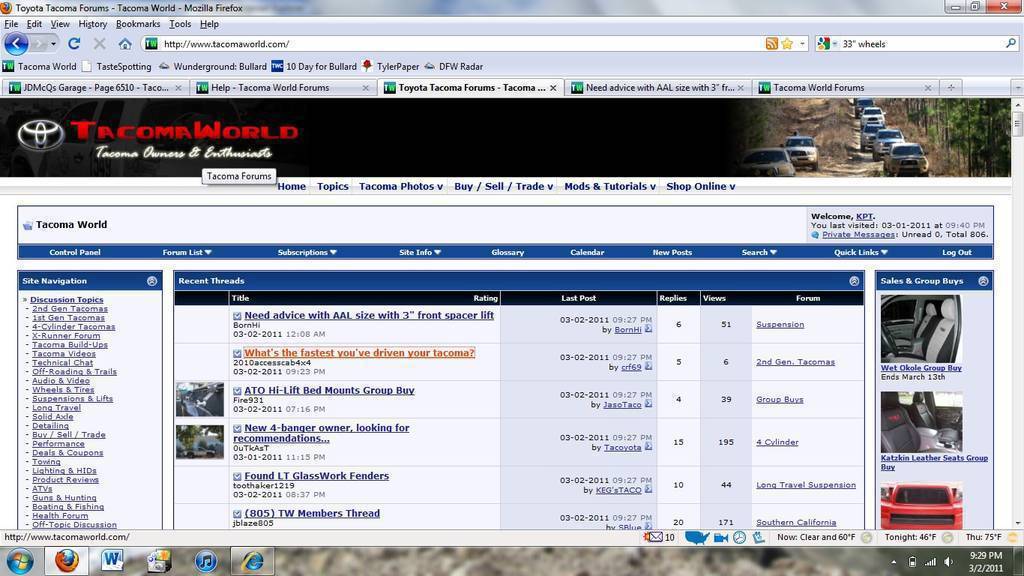
Task: Launch Internet Explorer from the taskbar
Action: (x=253, y=561)
